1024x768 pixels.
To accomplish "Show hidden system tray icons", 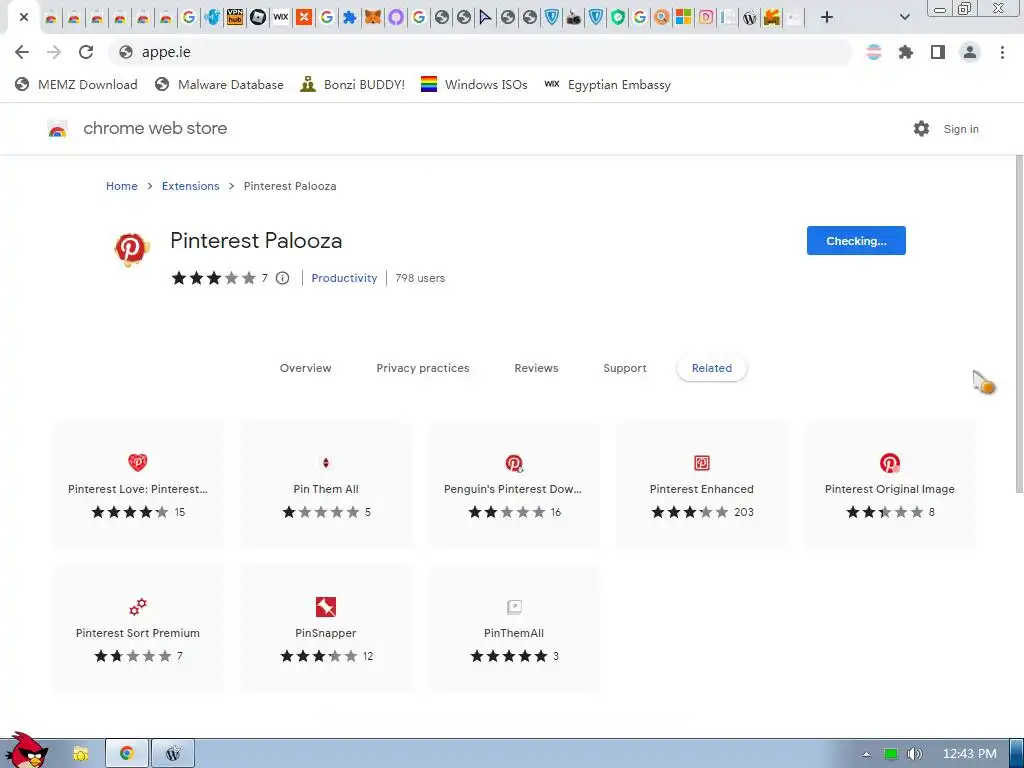I will pyautogui.click(x=867, y=754).
